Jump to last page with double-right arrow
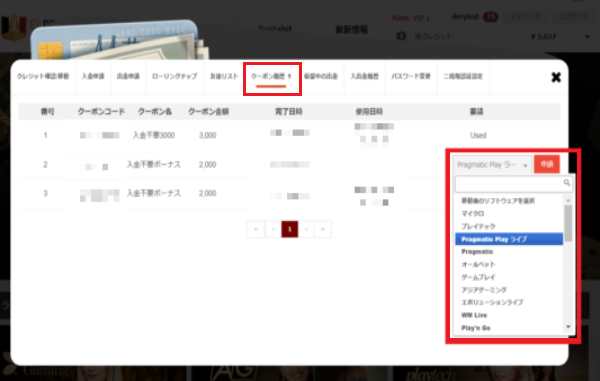The image size is (600, 381). [x=323, y=229]
